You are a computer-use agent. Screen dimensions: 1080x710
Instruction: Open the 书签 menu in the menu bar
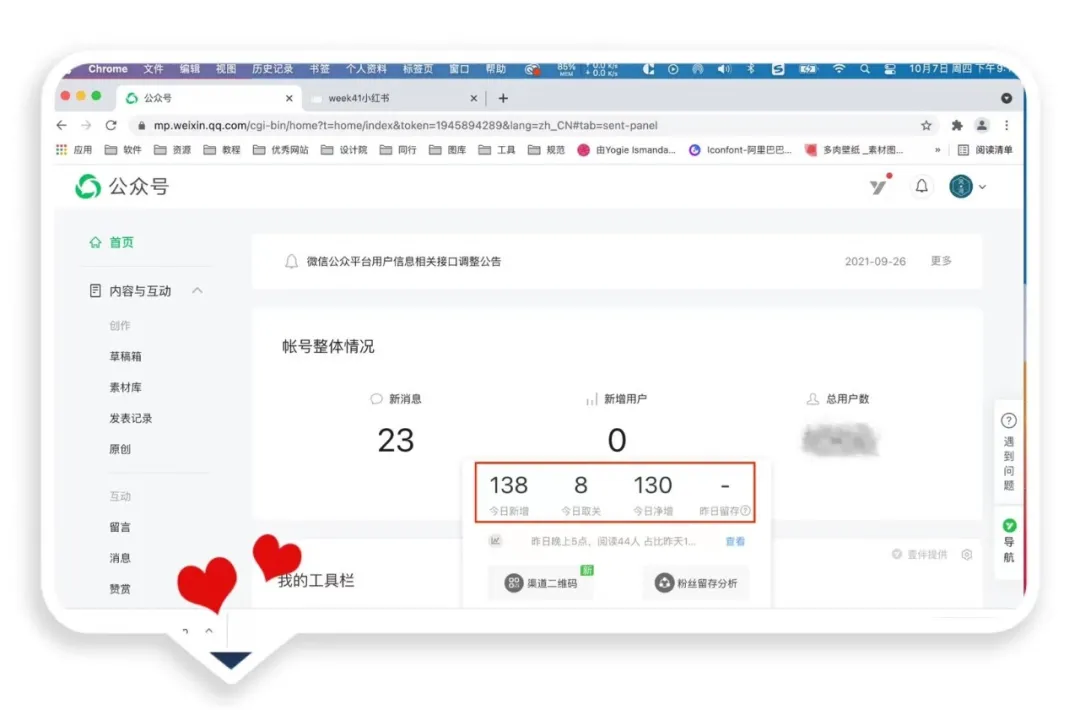click(318, 69)
